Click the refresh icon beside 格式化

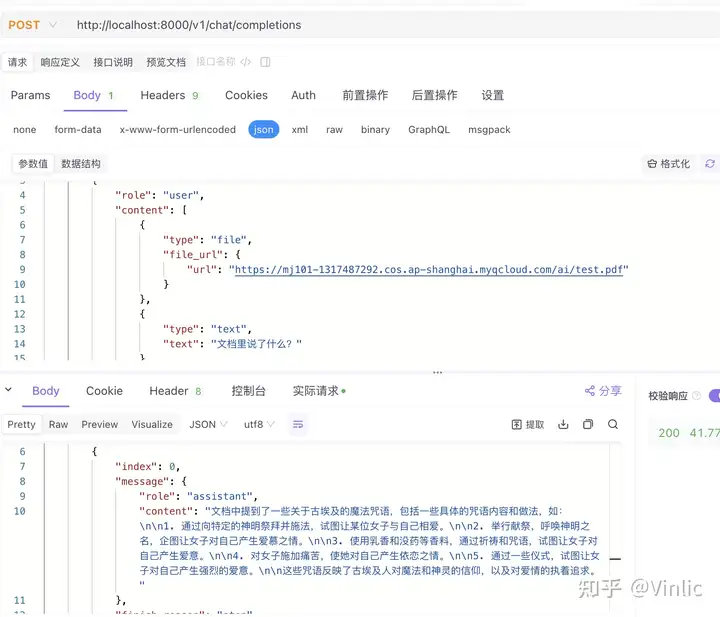pyautogui.click(x=710, y=163)
